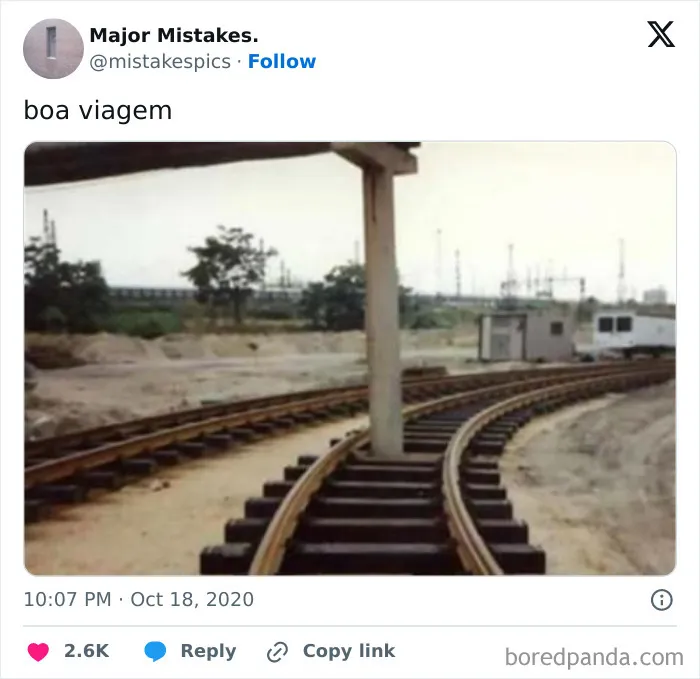Screen dimensions: 700x679
Task: Click the tree in the photo background
Action: 227,270
